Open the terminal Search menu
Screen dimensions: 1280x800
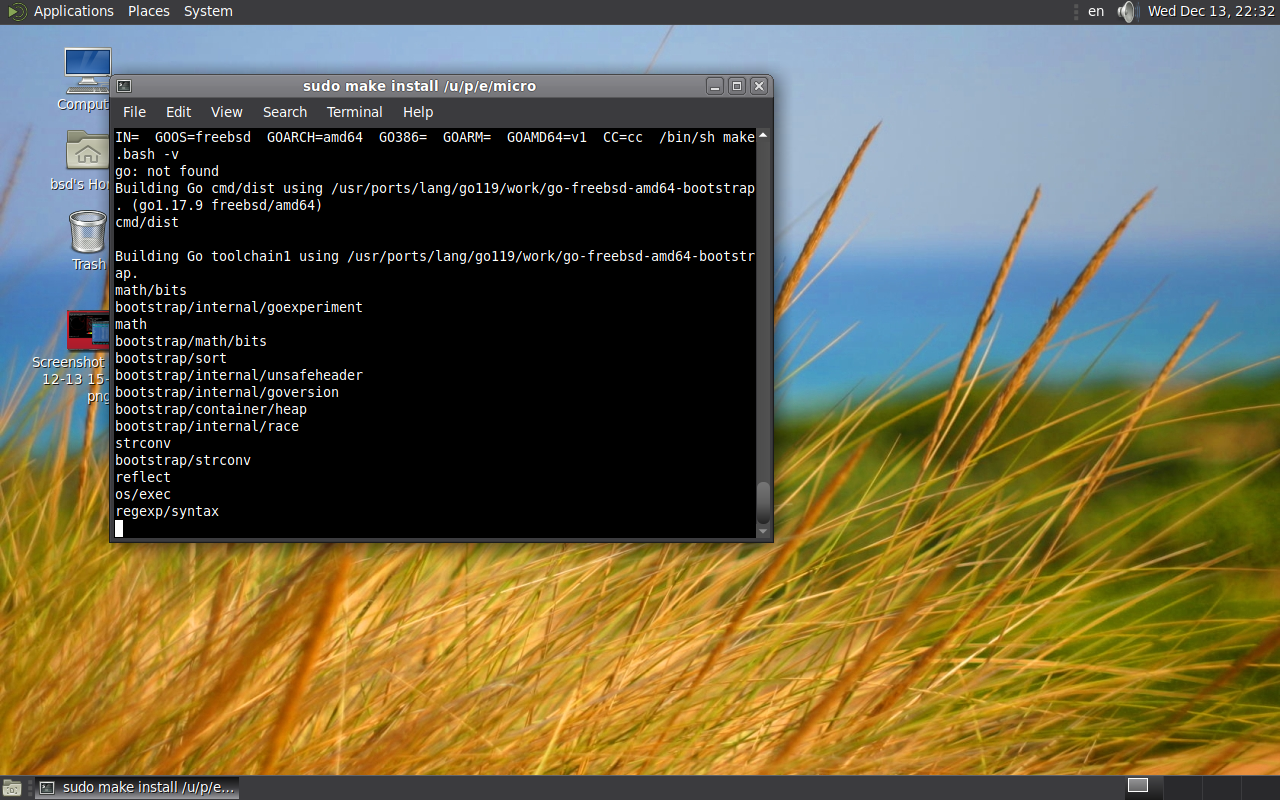[285, 112]
